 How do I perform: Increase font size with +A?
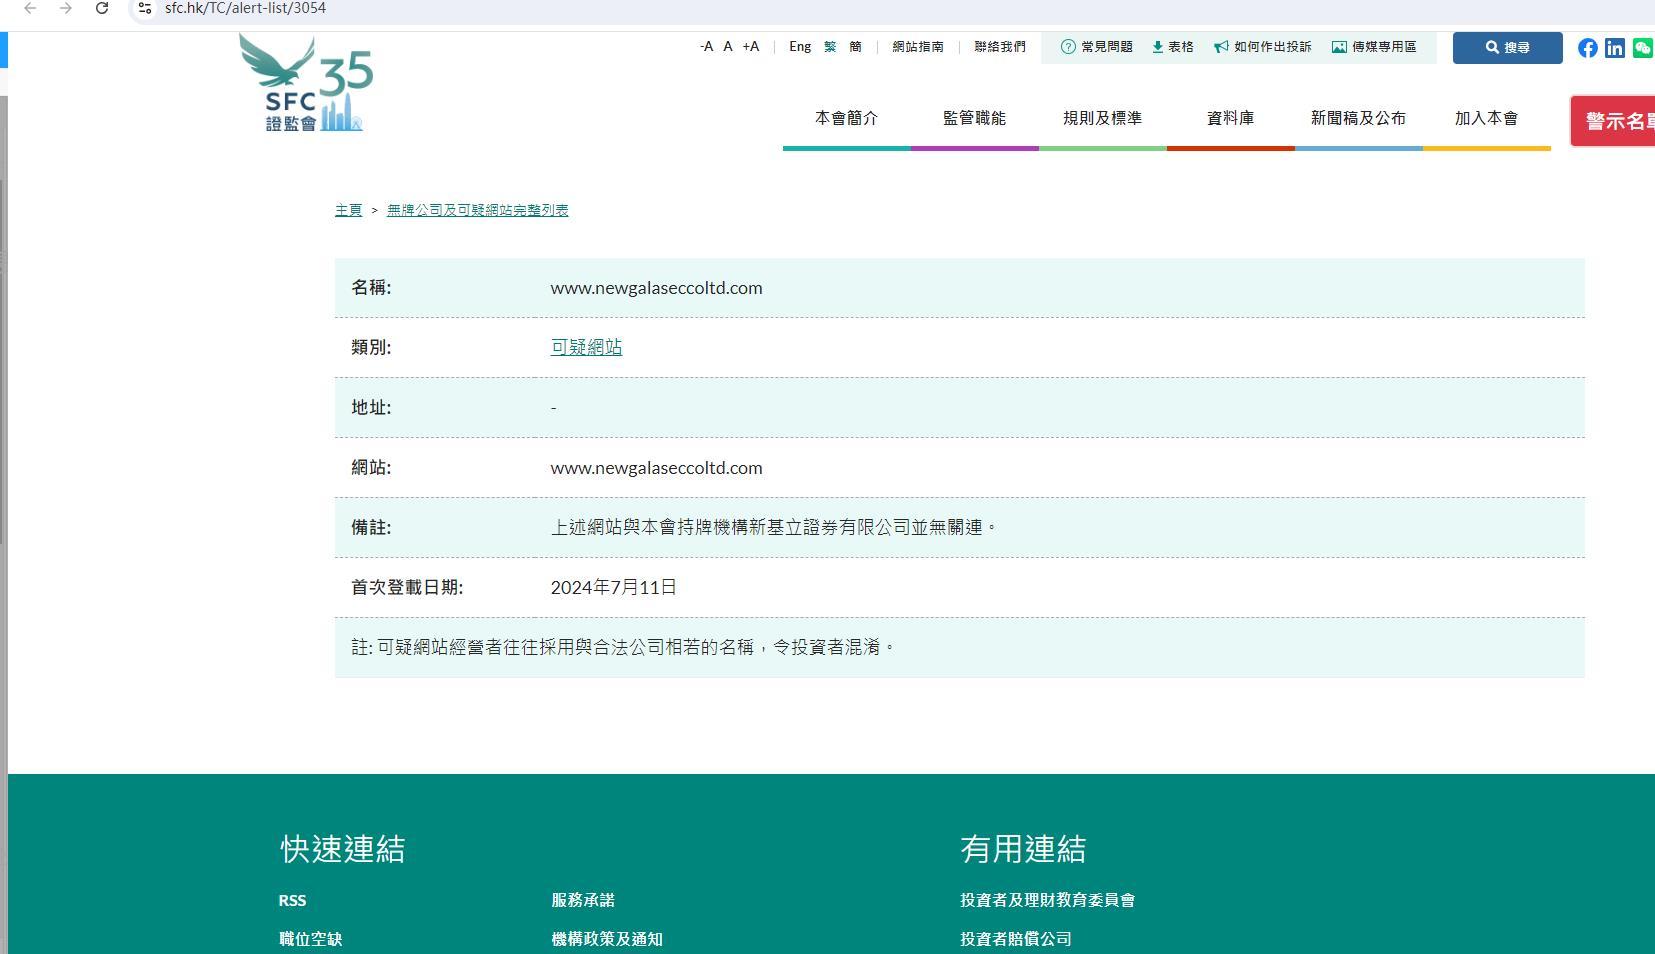751,47
